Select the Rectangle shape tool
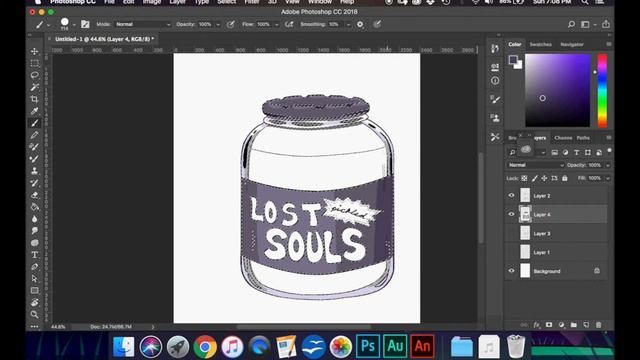The width and height of the screenshot is (640, 360). (35, 291)
